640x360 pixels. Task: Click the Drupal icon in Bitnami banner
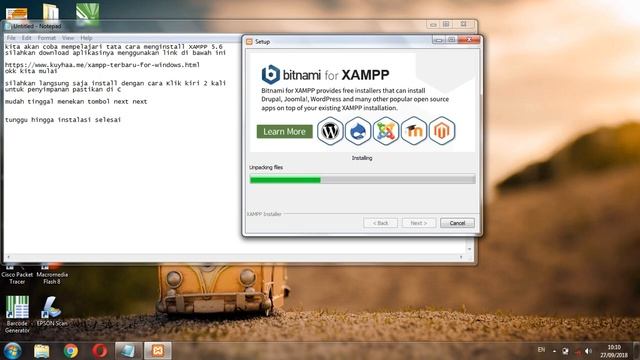pos(358,131)
